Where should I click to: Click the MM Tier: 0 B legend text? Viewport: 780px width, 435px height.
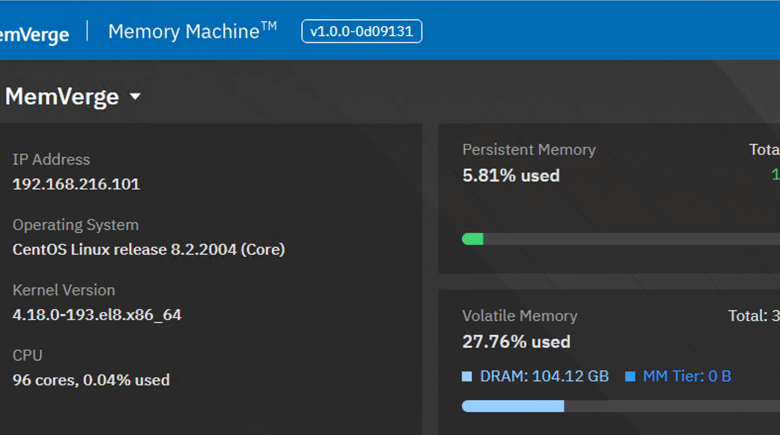tap(687, 376)
